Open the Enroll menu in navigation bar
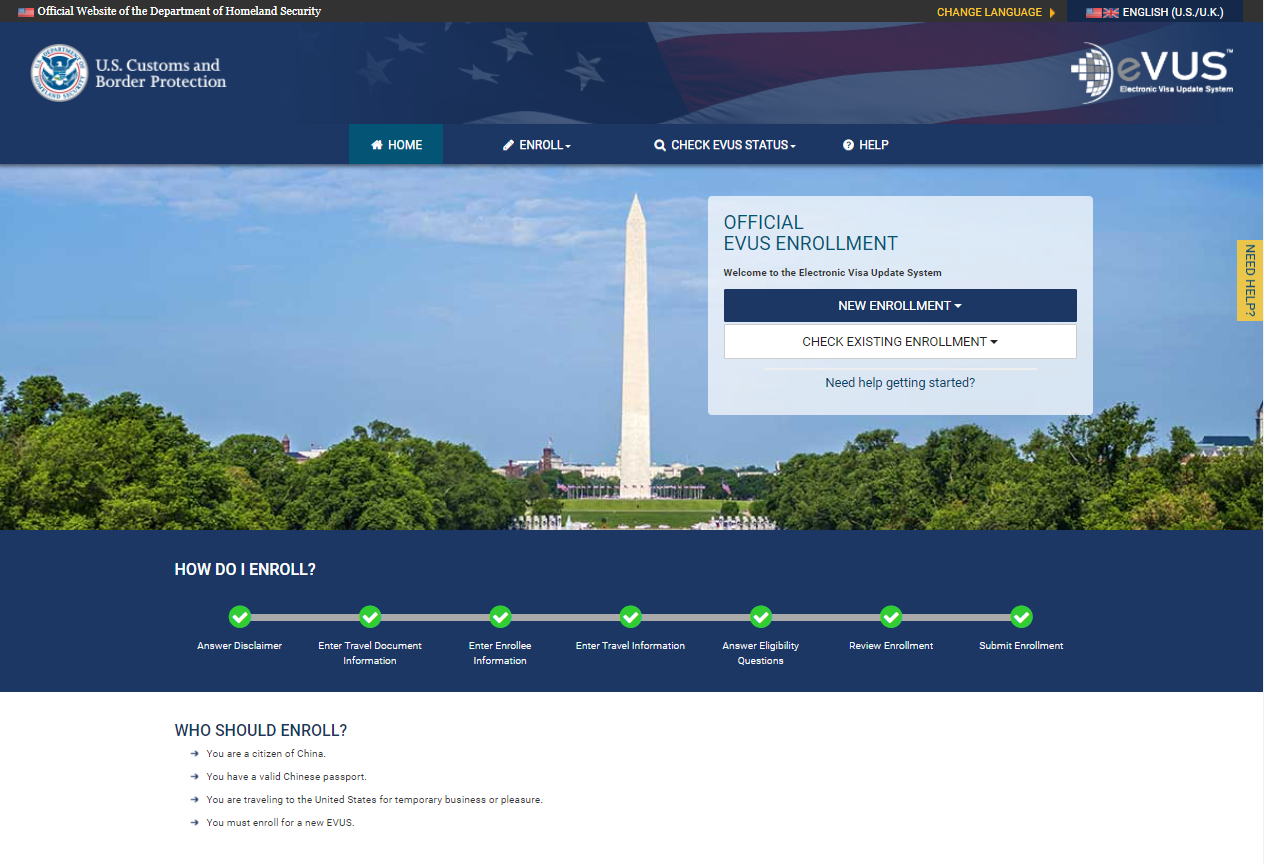Screen dimensions: 1264x864 pos(537,145)
